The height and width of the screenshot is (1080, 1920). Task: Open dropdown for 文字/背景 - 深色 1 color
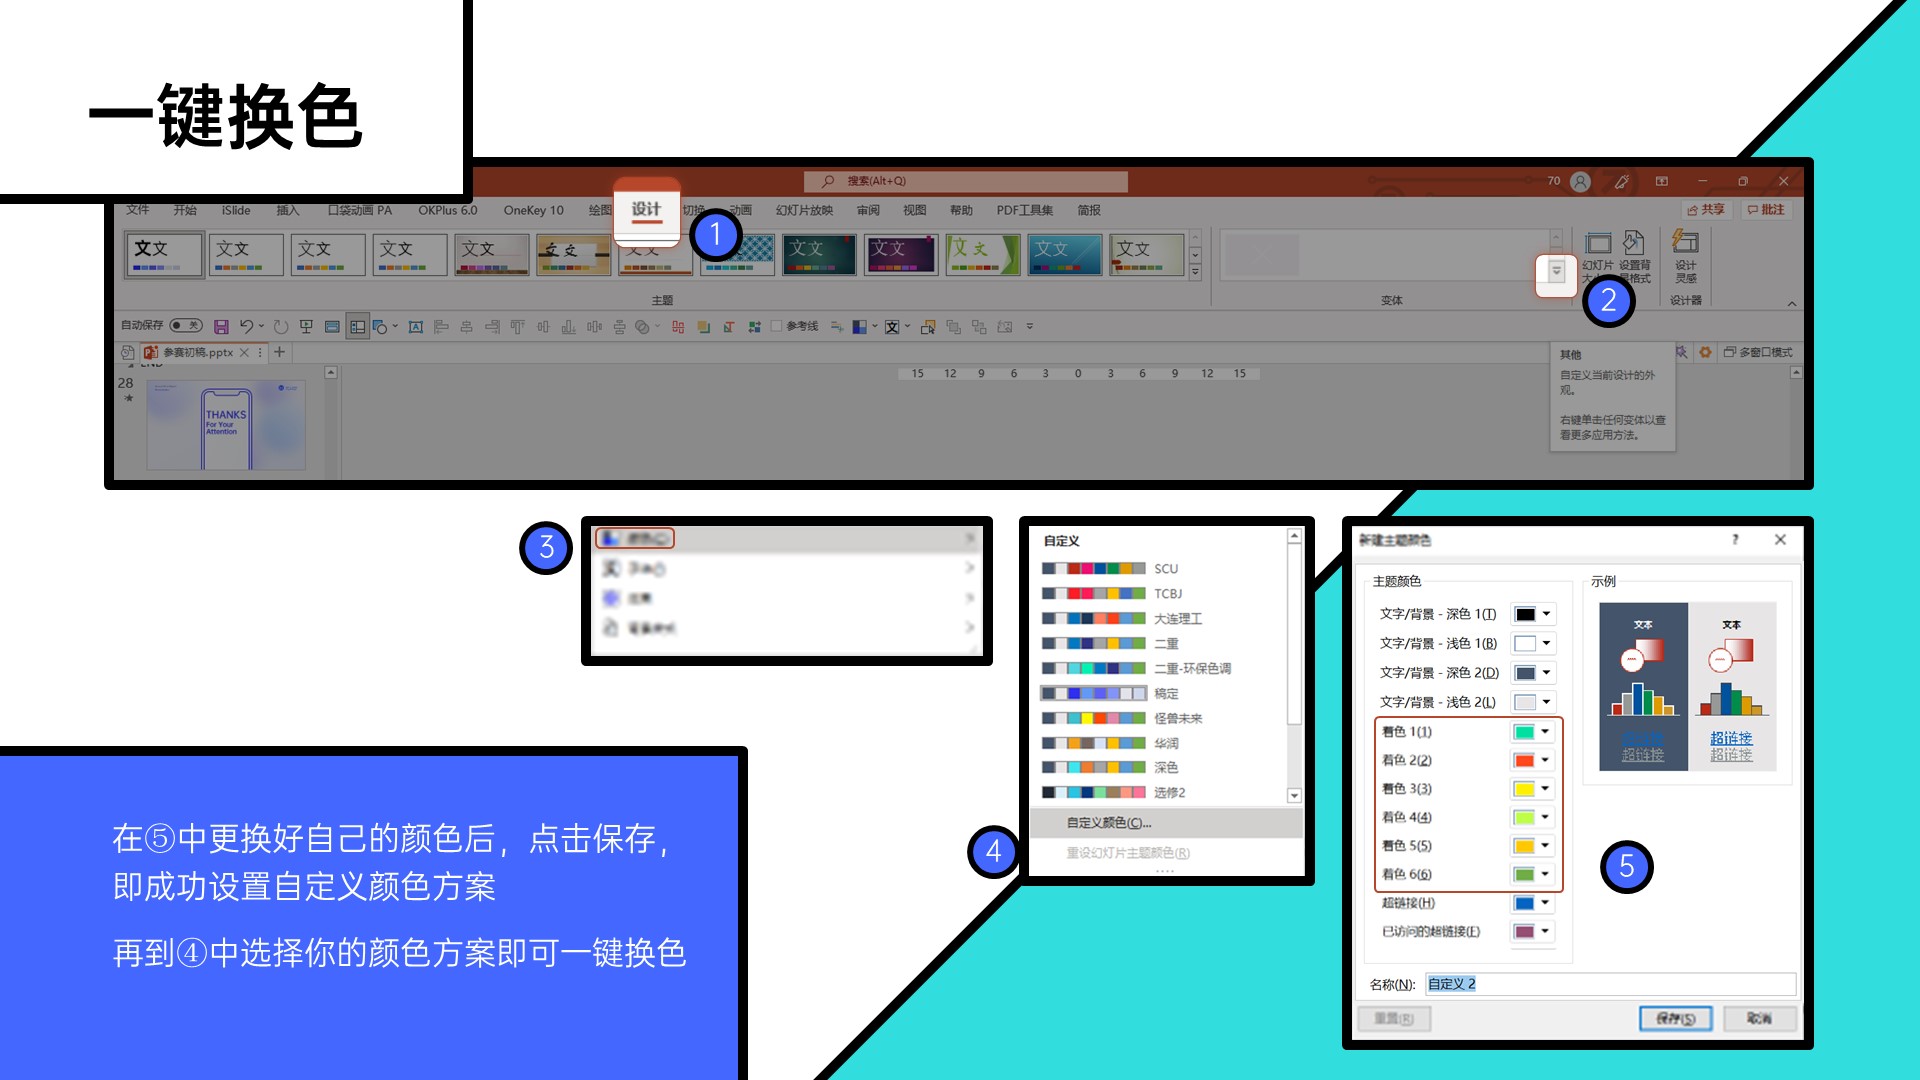(x=1546, y=614)
